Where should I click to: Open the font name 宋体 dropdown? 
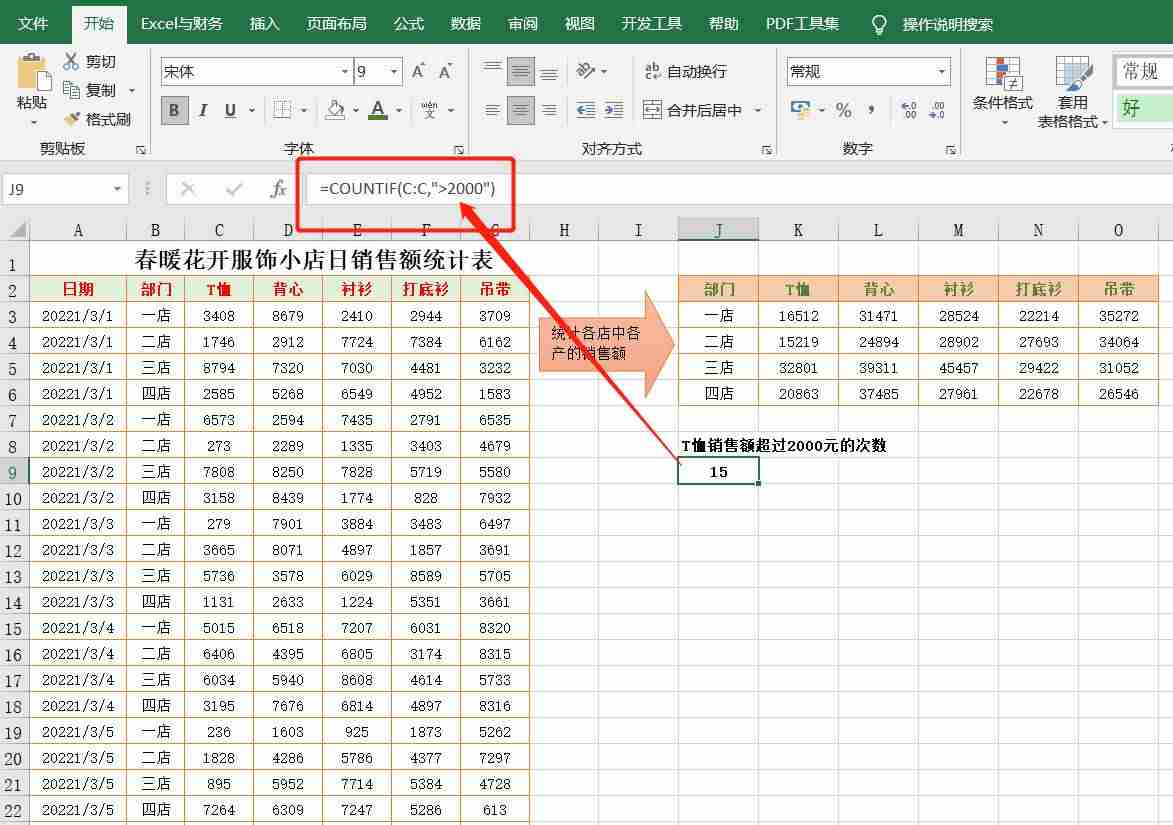(345, 71)
